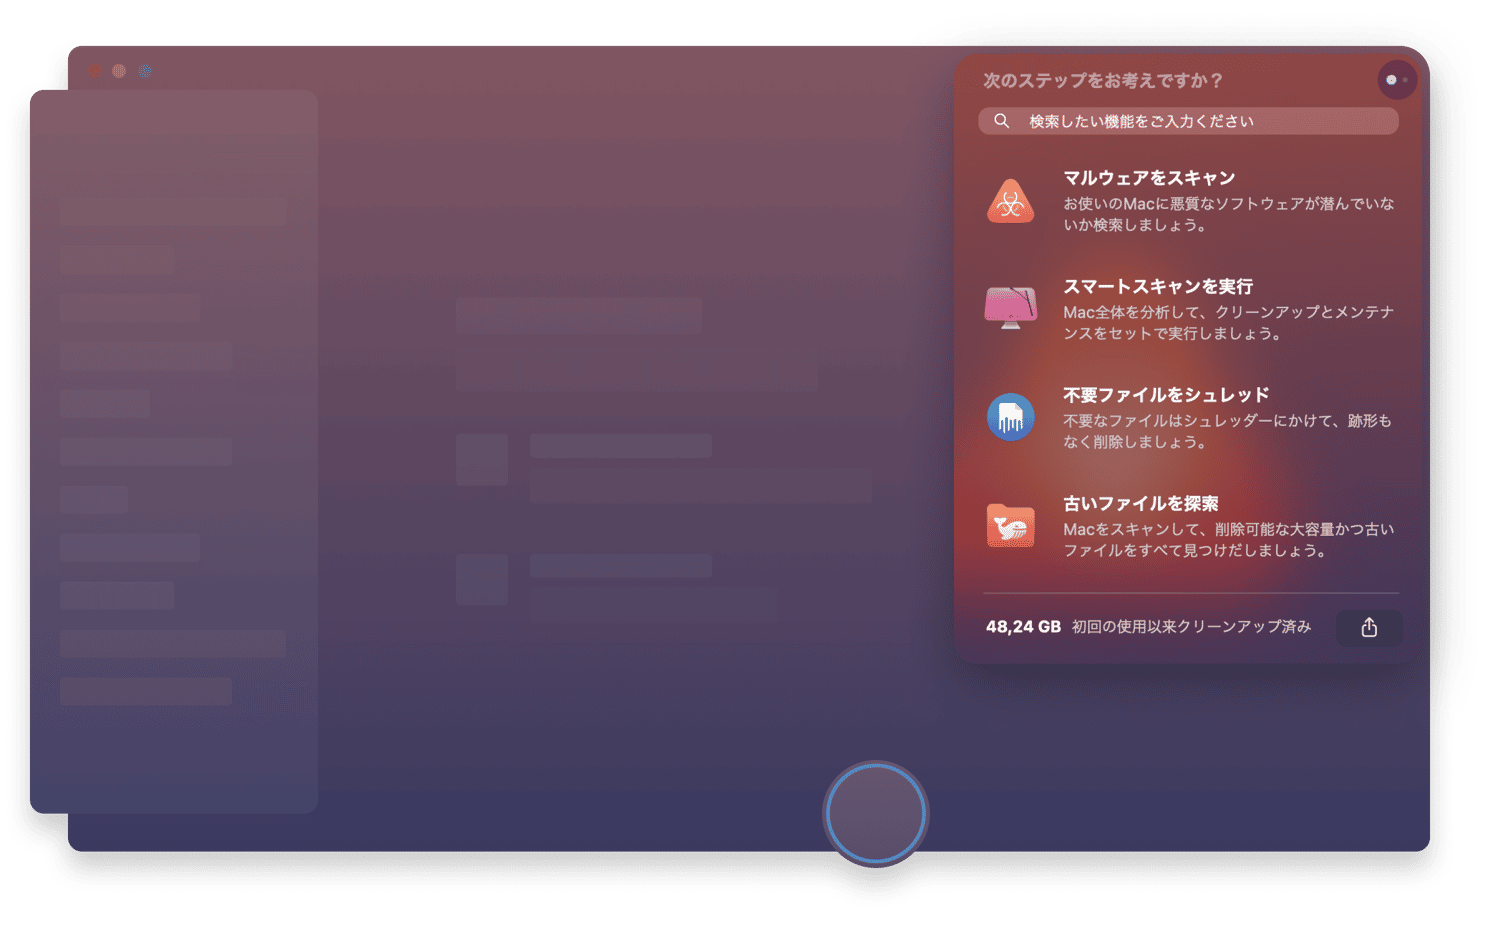1500x943 pixels.
Task: Click the blue shredder icon
Action: pos(1011,417)
